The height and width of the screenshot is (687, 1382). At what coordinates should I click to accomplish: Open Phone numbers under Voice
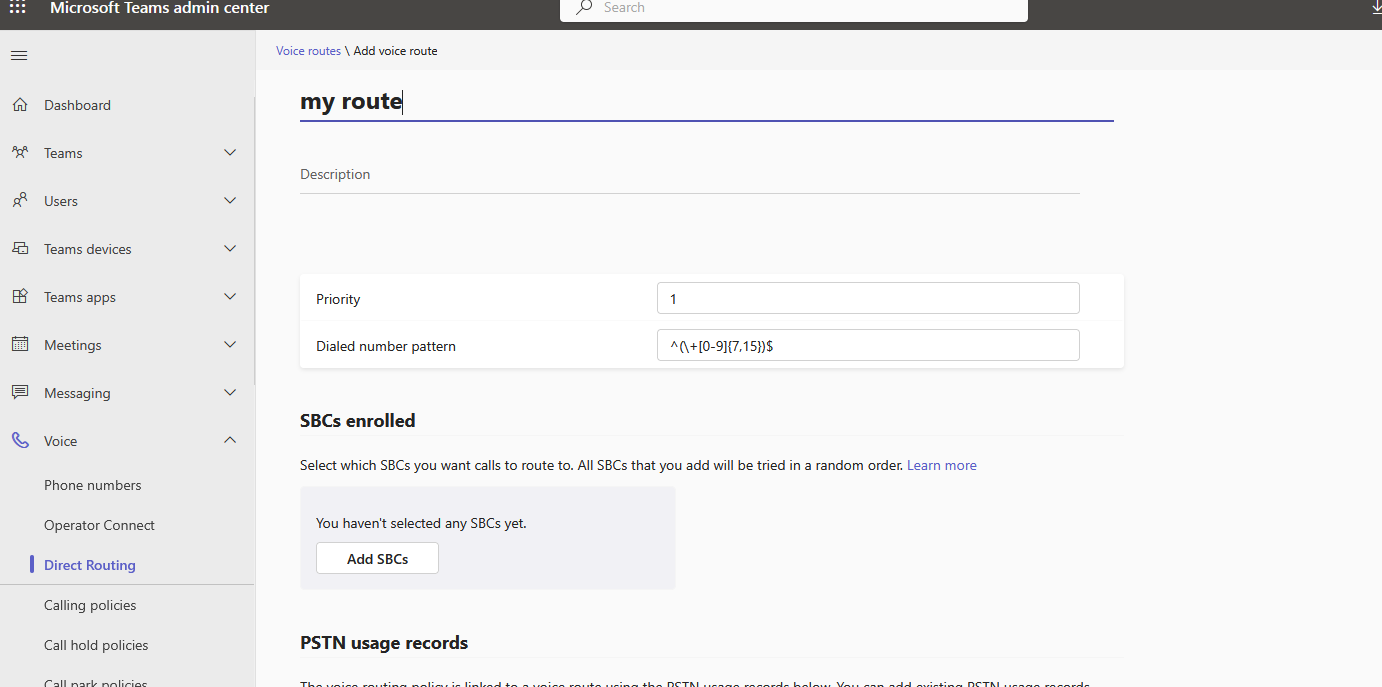93,485
